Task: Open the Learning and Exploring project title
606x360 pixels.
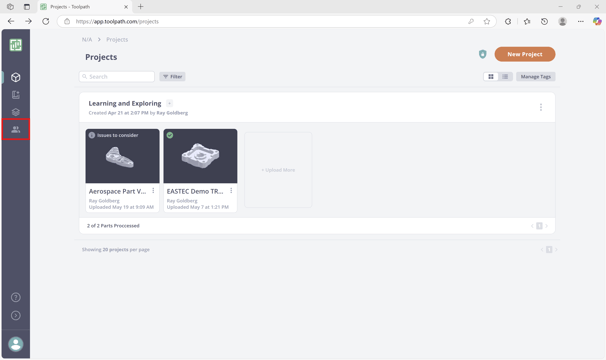Action: (125, 103)
